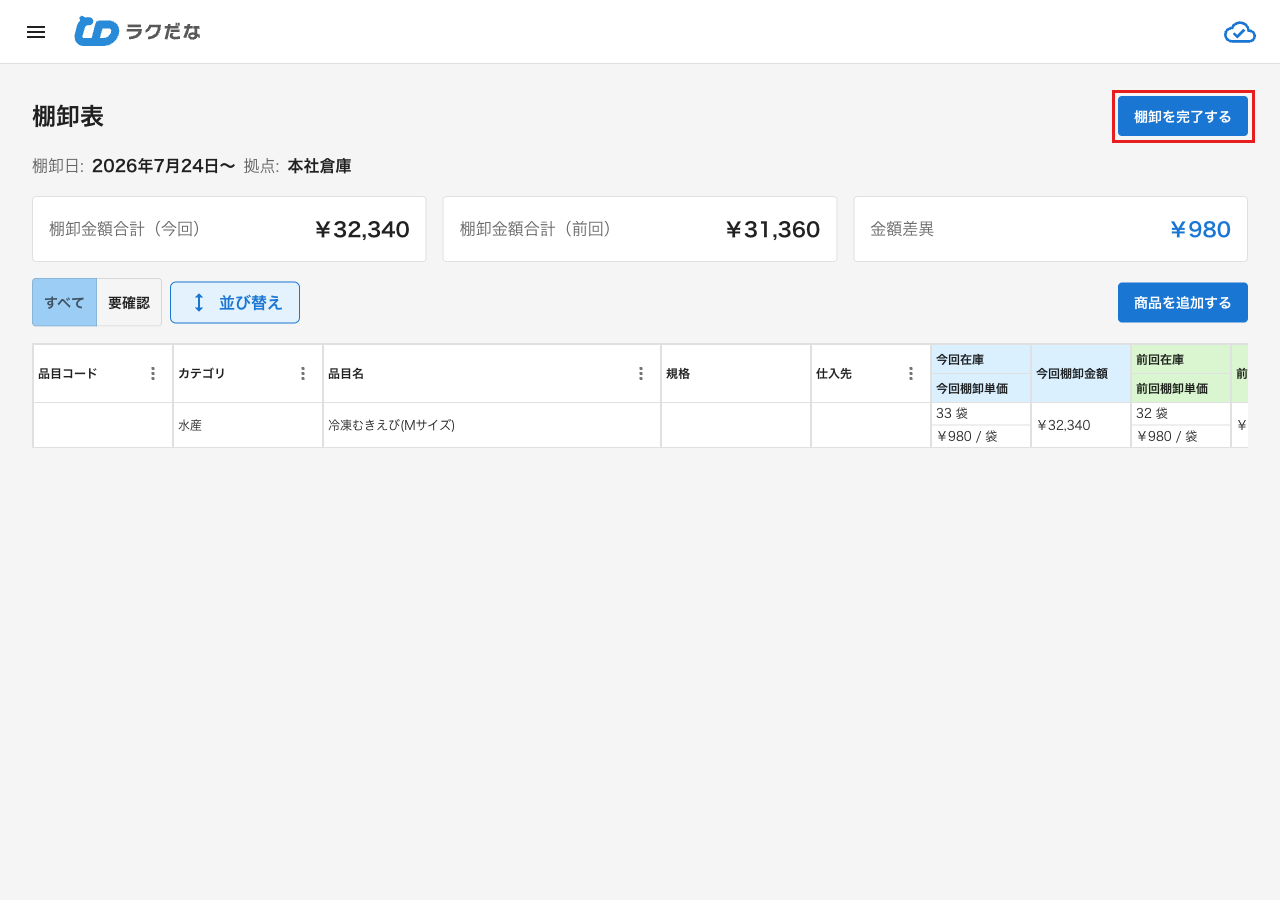The image size is (1280, 900).
Task: Click the 今回棚卸金額 column header
Action: (1081, 373)
